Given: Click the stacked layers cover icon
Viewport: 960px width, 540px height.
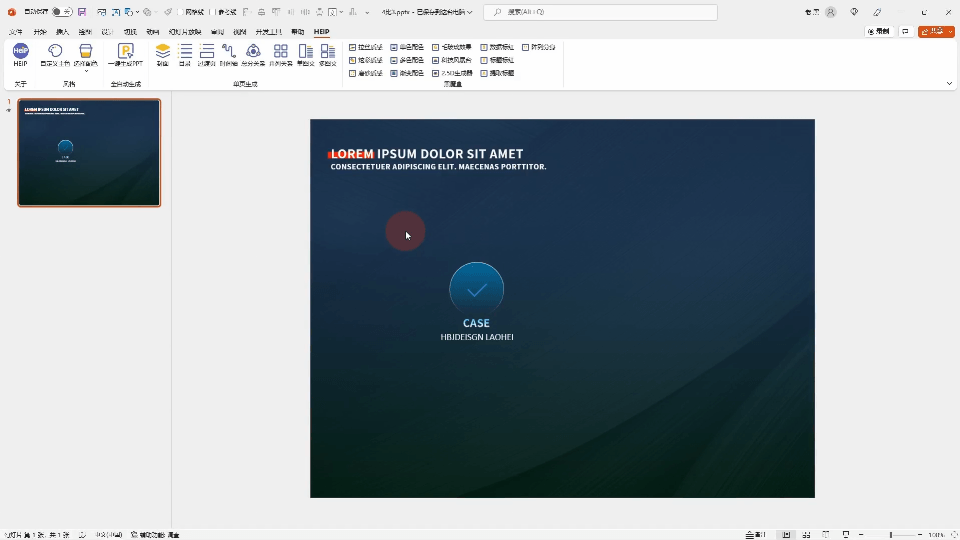Looking at the screenshot, I should [162, 51].
